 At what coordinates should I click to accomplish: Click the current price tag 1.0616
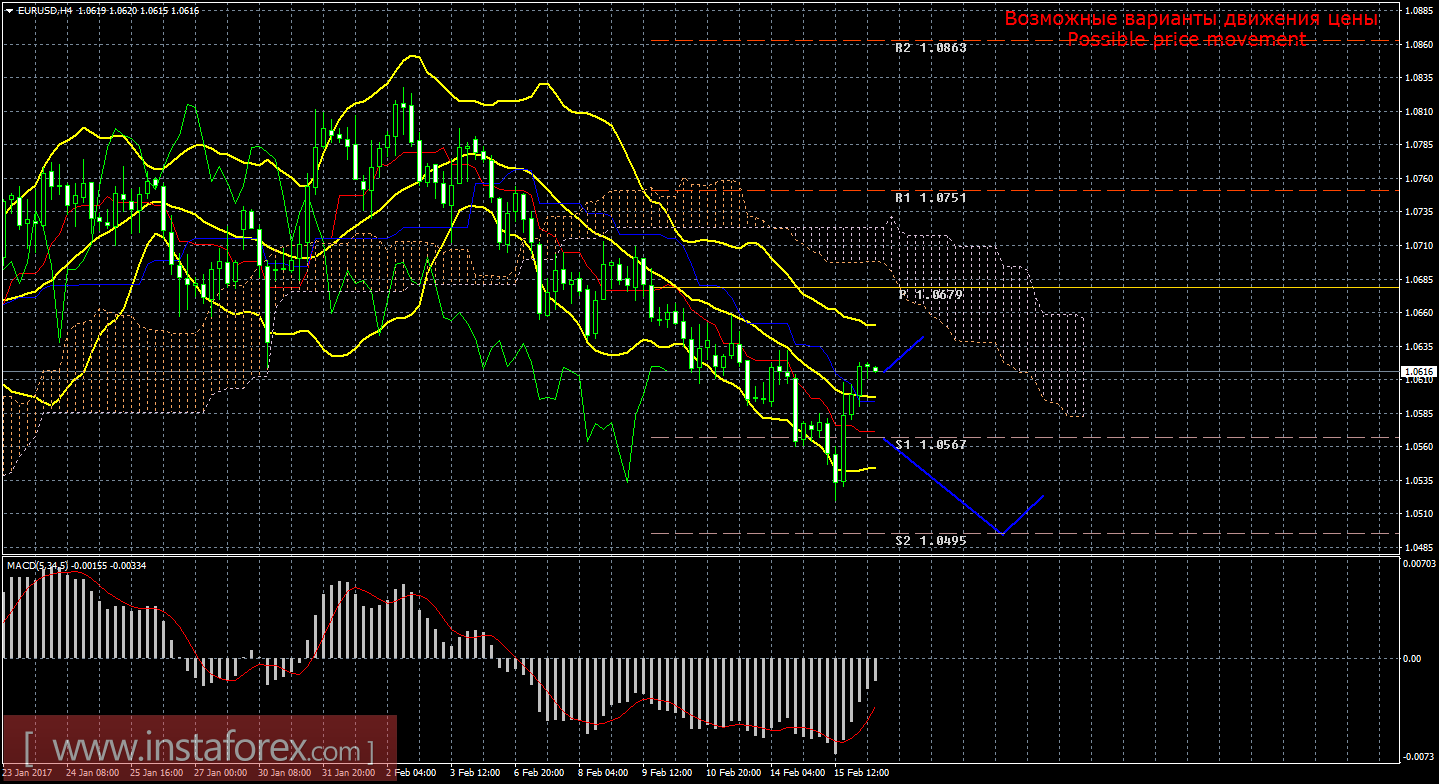(x=1417, y=371)
